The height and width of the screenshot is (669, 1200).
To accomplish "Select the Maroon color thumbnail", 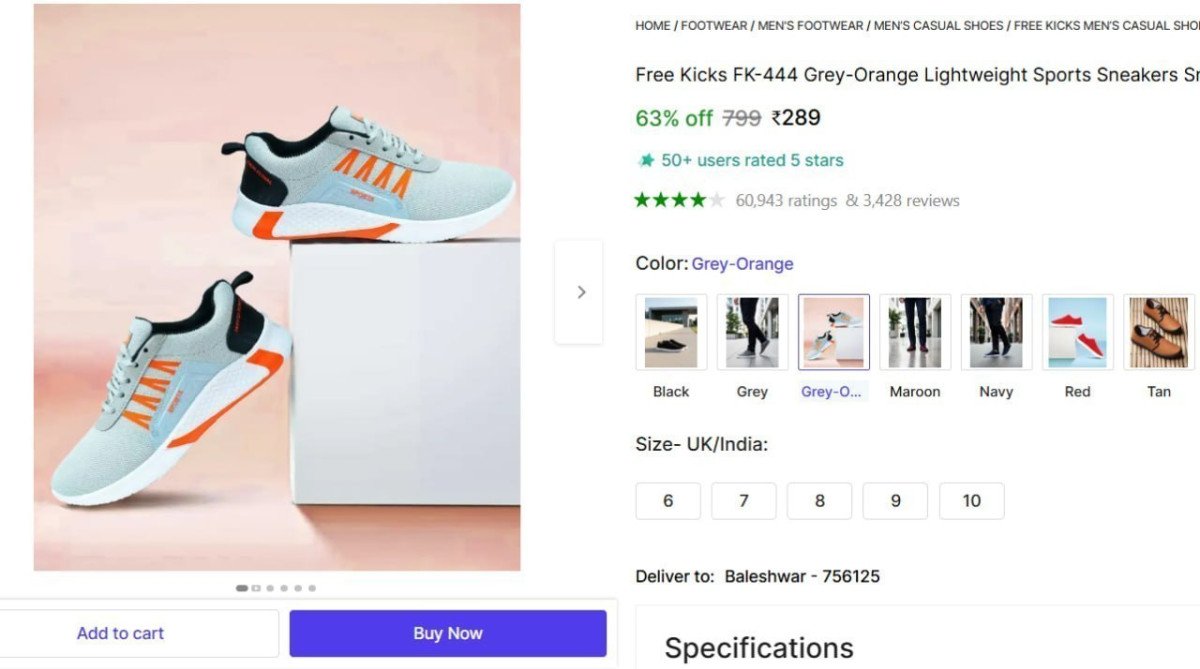I will (x=914, y=331).
